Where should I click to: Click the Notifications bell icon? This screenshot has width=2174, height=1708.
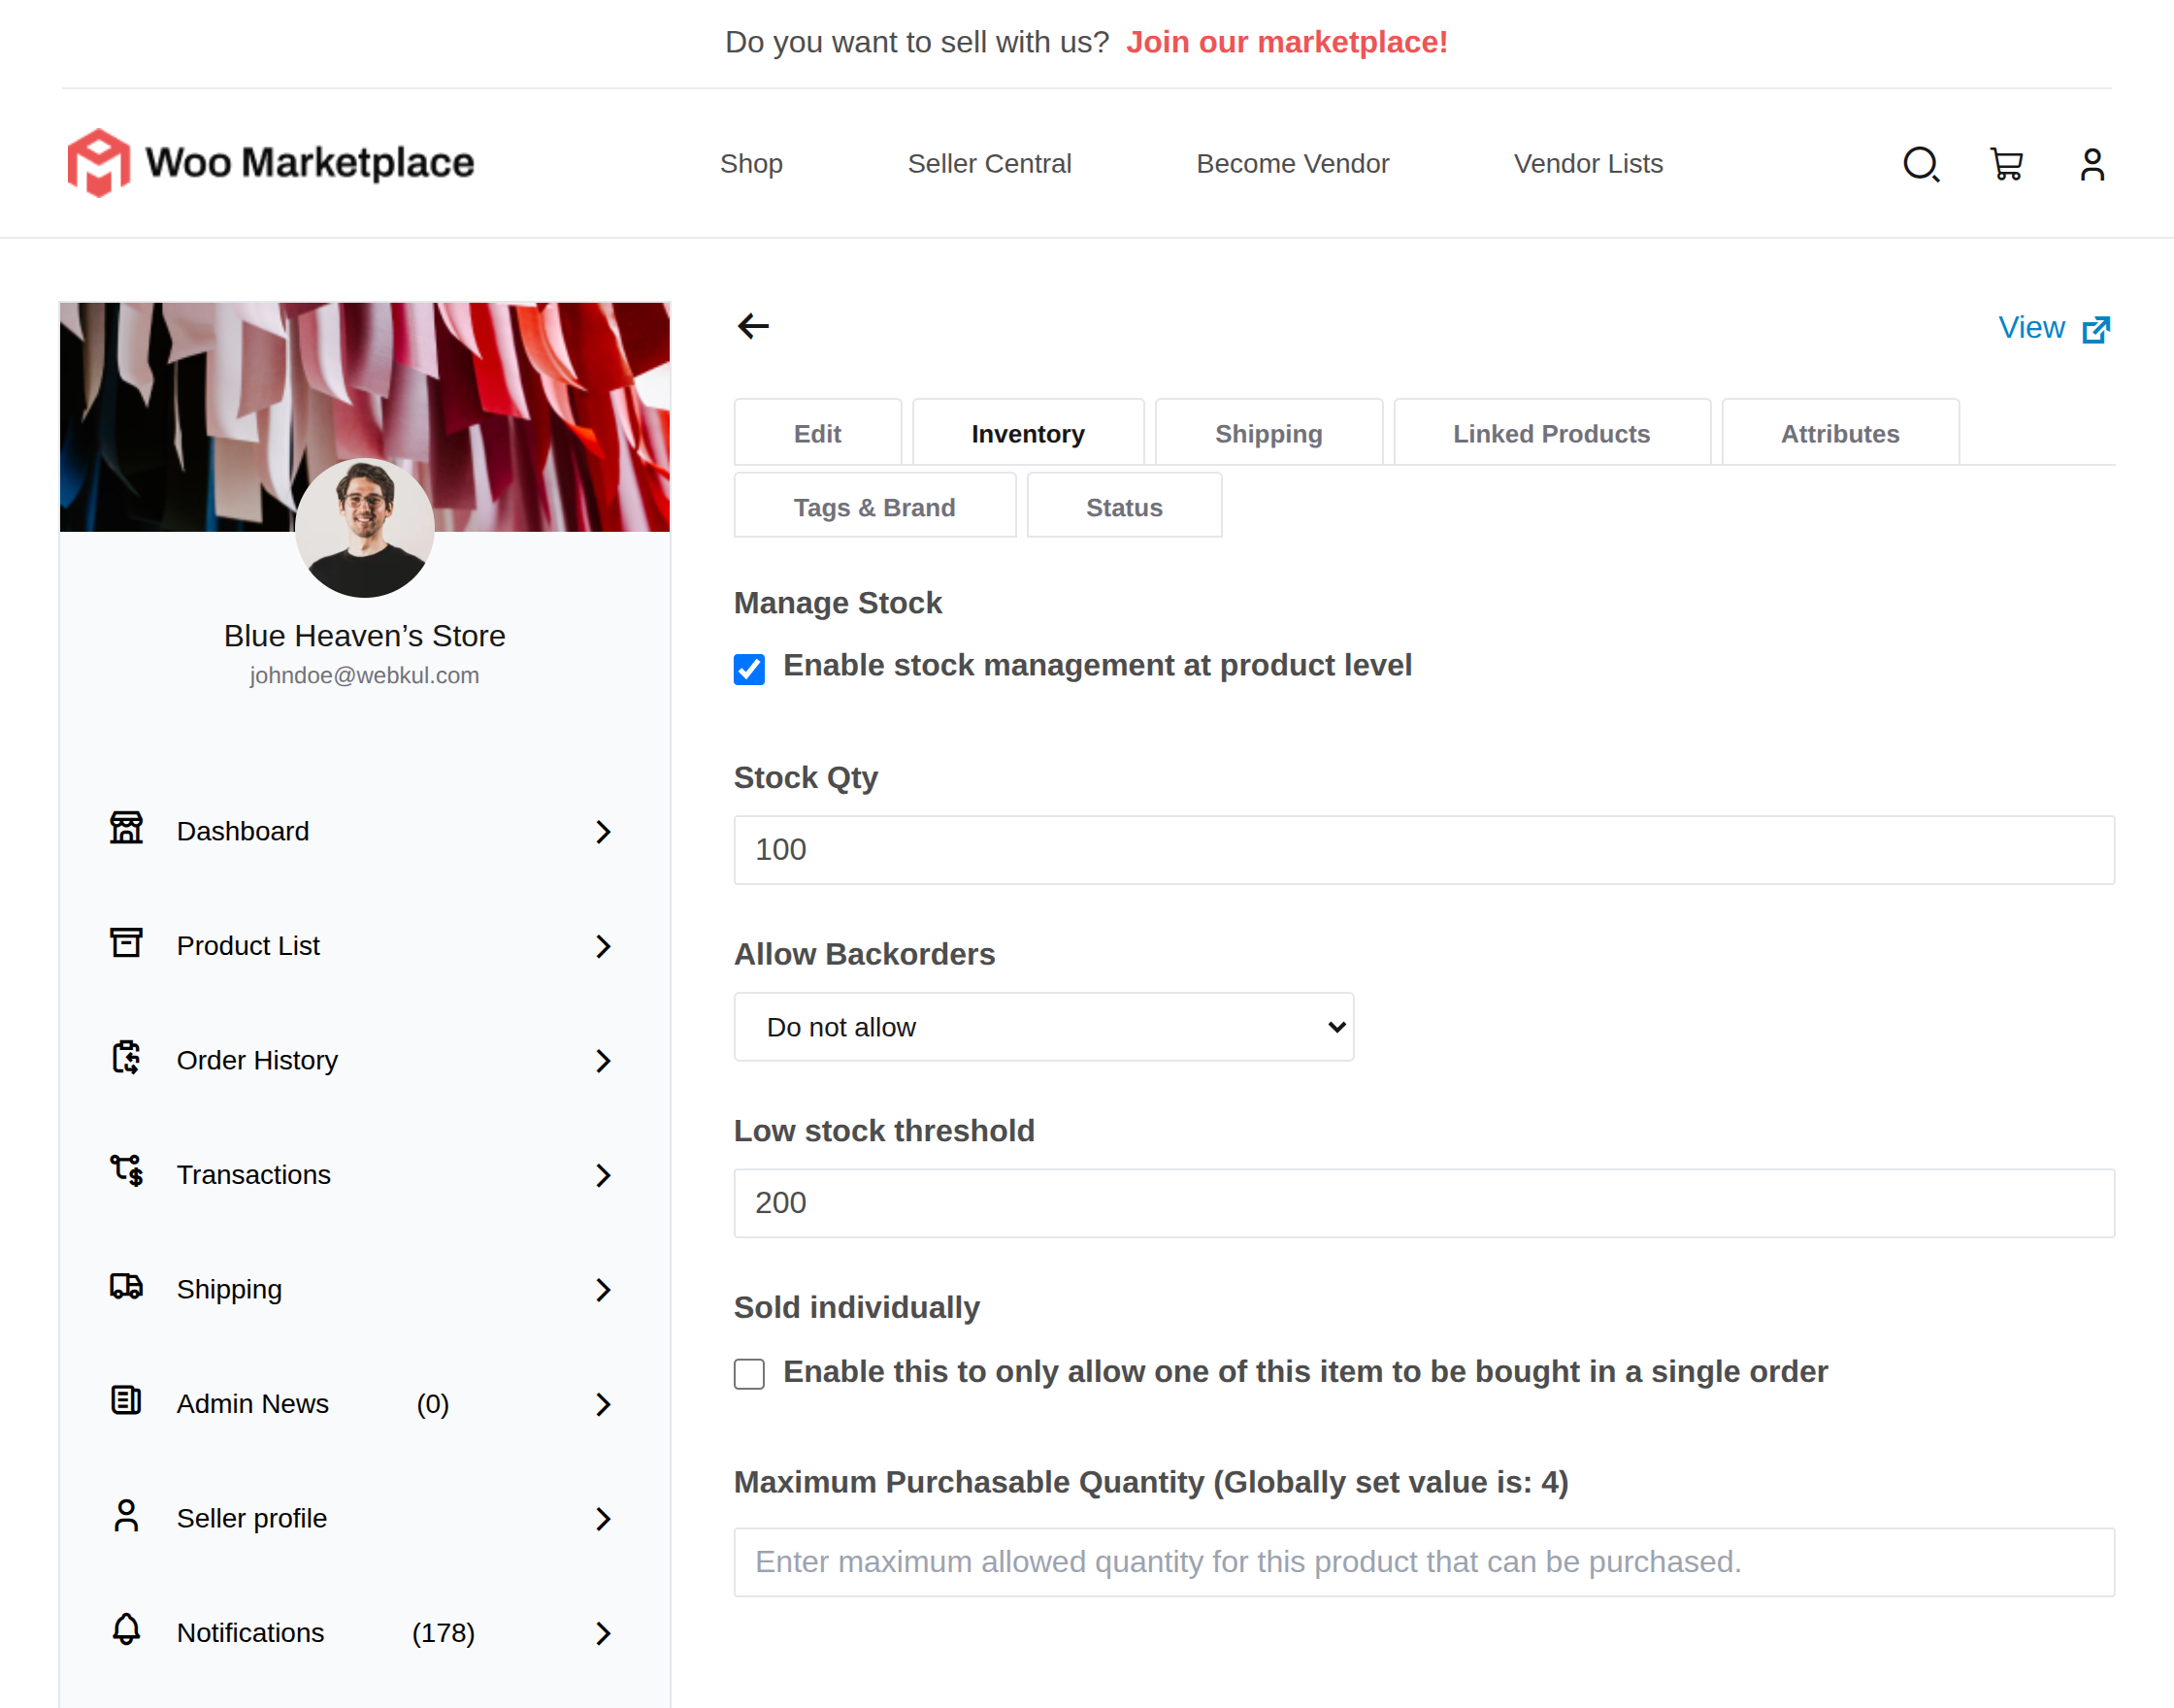pyautogui.click(x=126, y=1630)
